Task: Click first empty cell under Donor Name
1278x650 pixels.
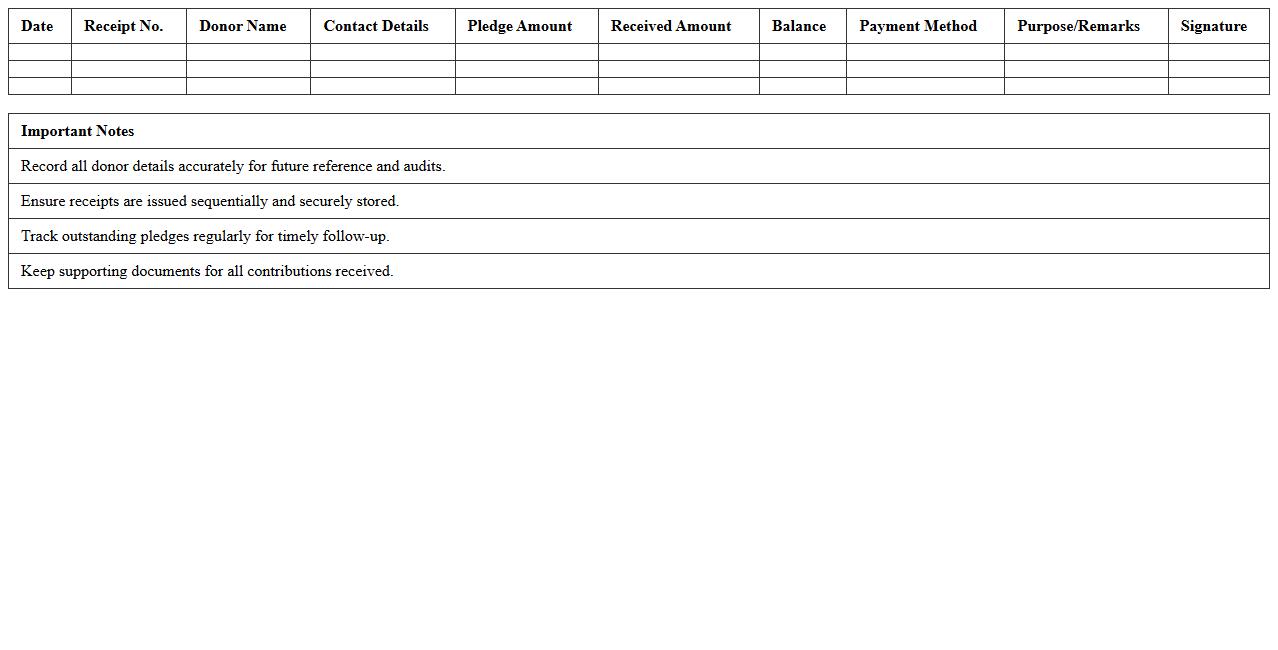Action: (248, 52)
